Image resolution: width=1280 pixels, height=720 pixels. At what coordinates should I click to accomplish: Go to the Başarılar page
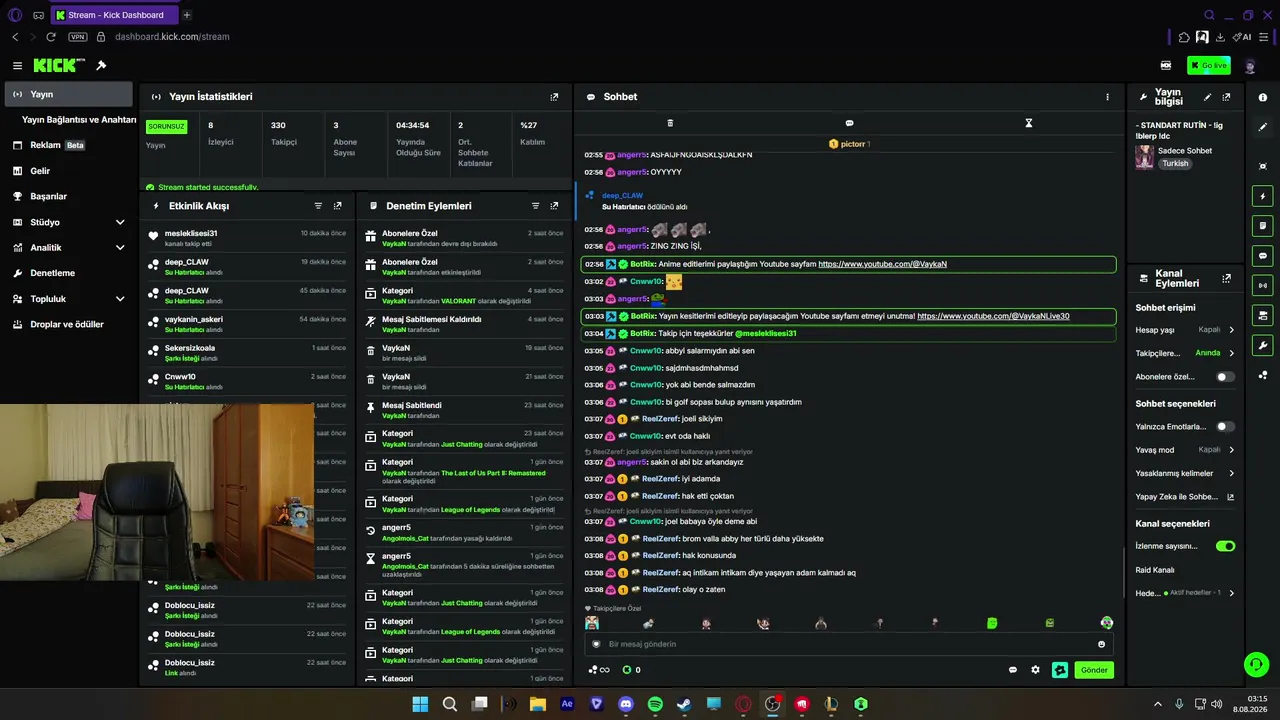(69, 196)
